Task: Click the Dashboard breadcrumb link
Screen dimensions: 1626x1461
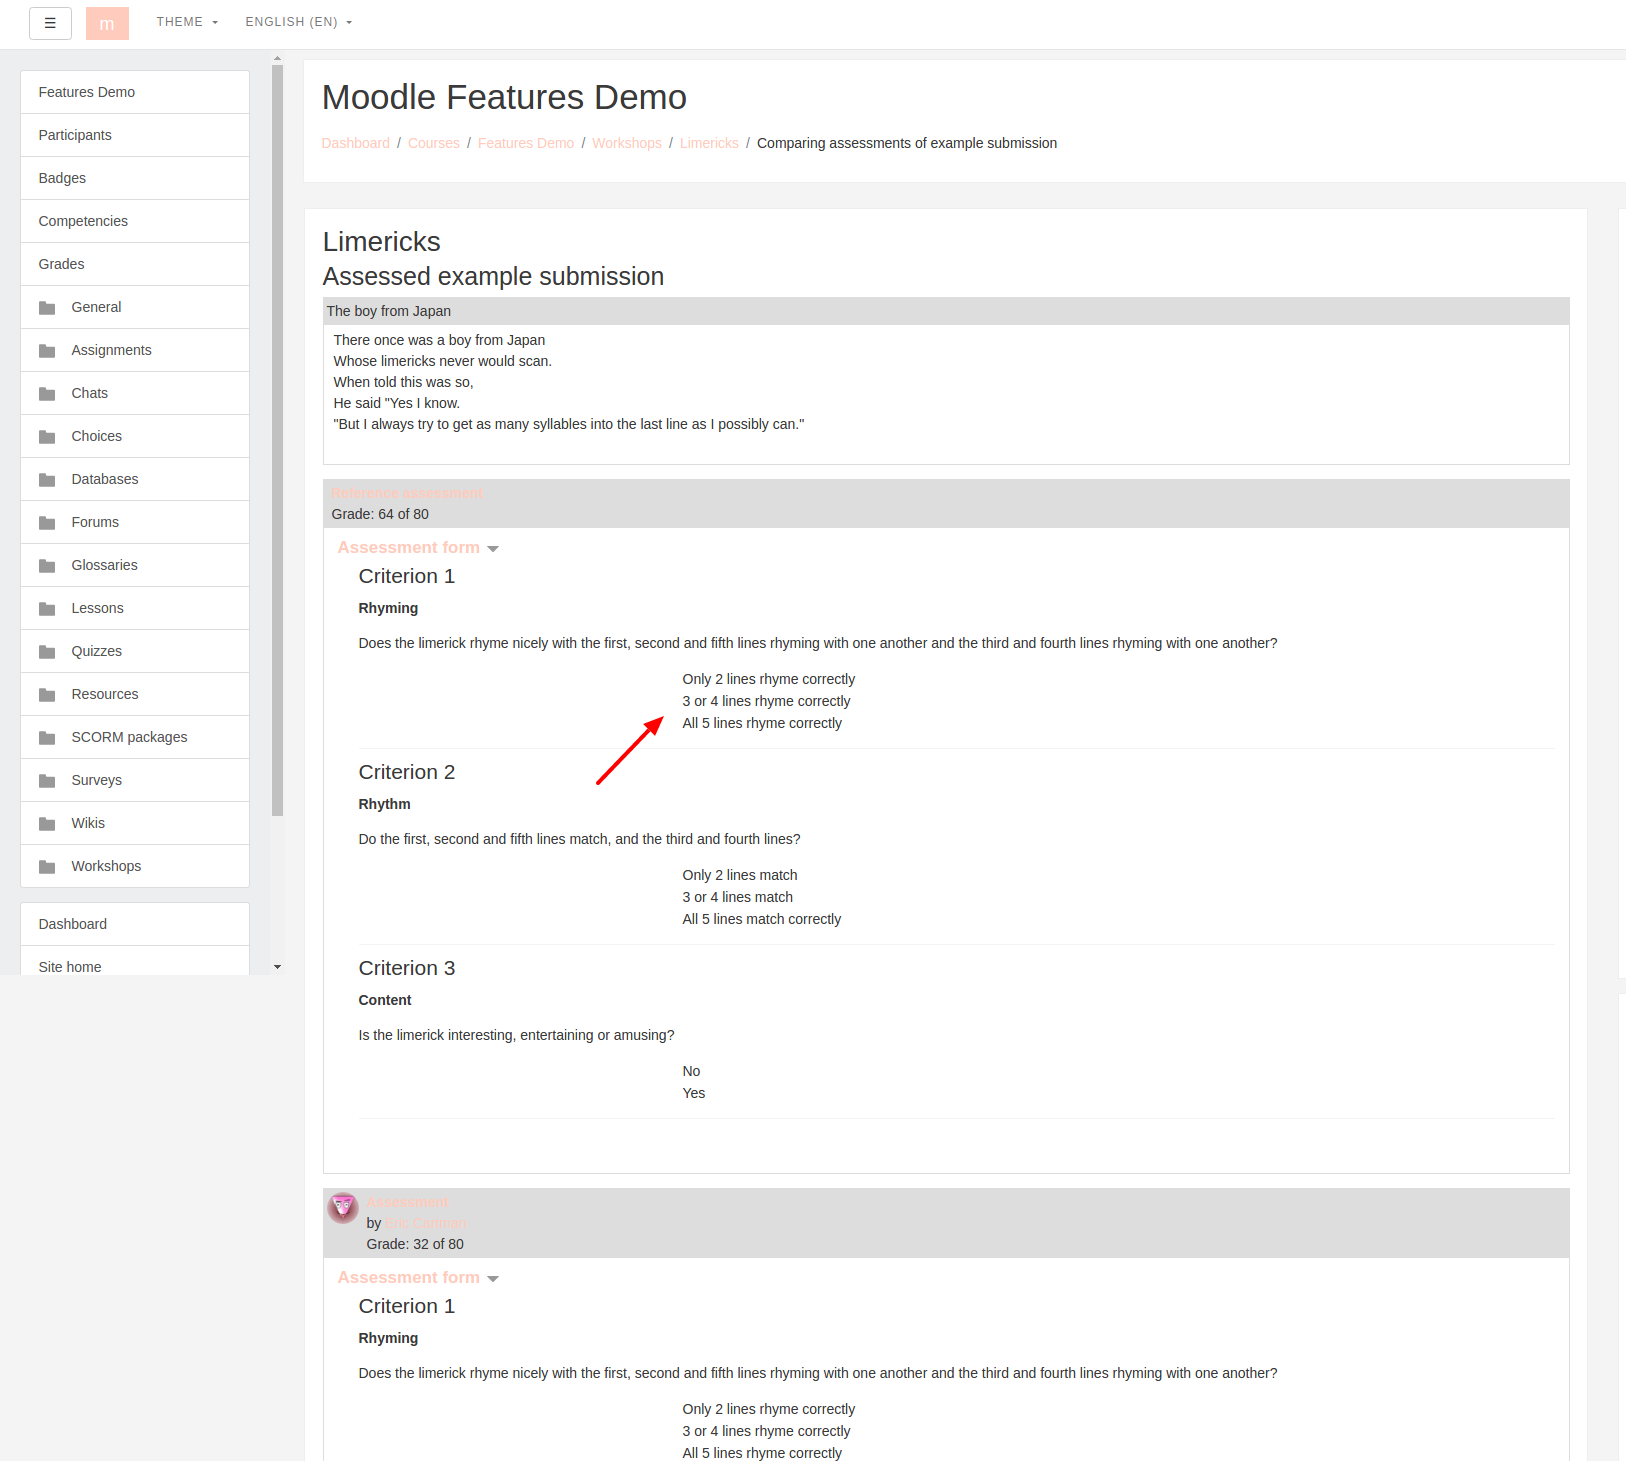Action: 355,143
